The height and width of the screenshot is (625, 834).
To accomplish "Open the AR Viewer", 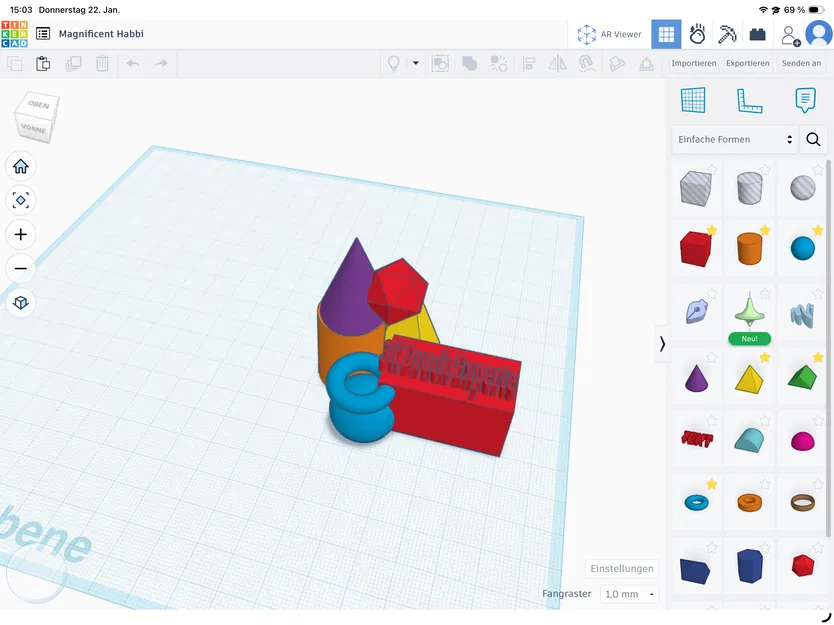I will [x=610, y=33].
